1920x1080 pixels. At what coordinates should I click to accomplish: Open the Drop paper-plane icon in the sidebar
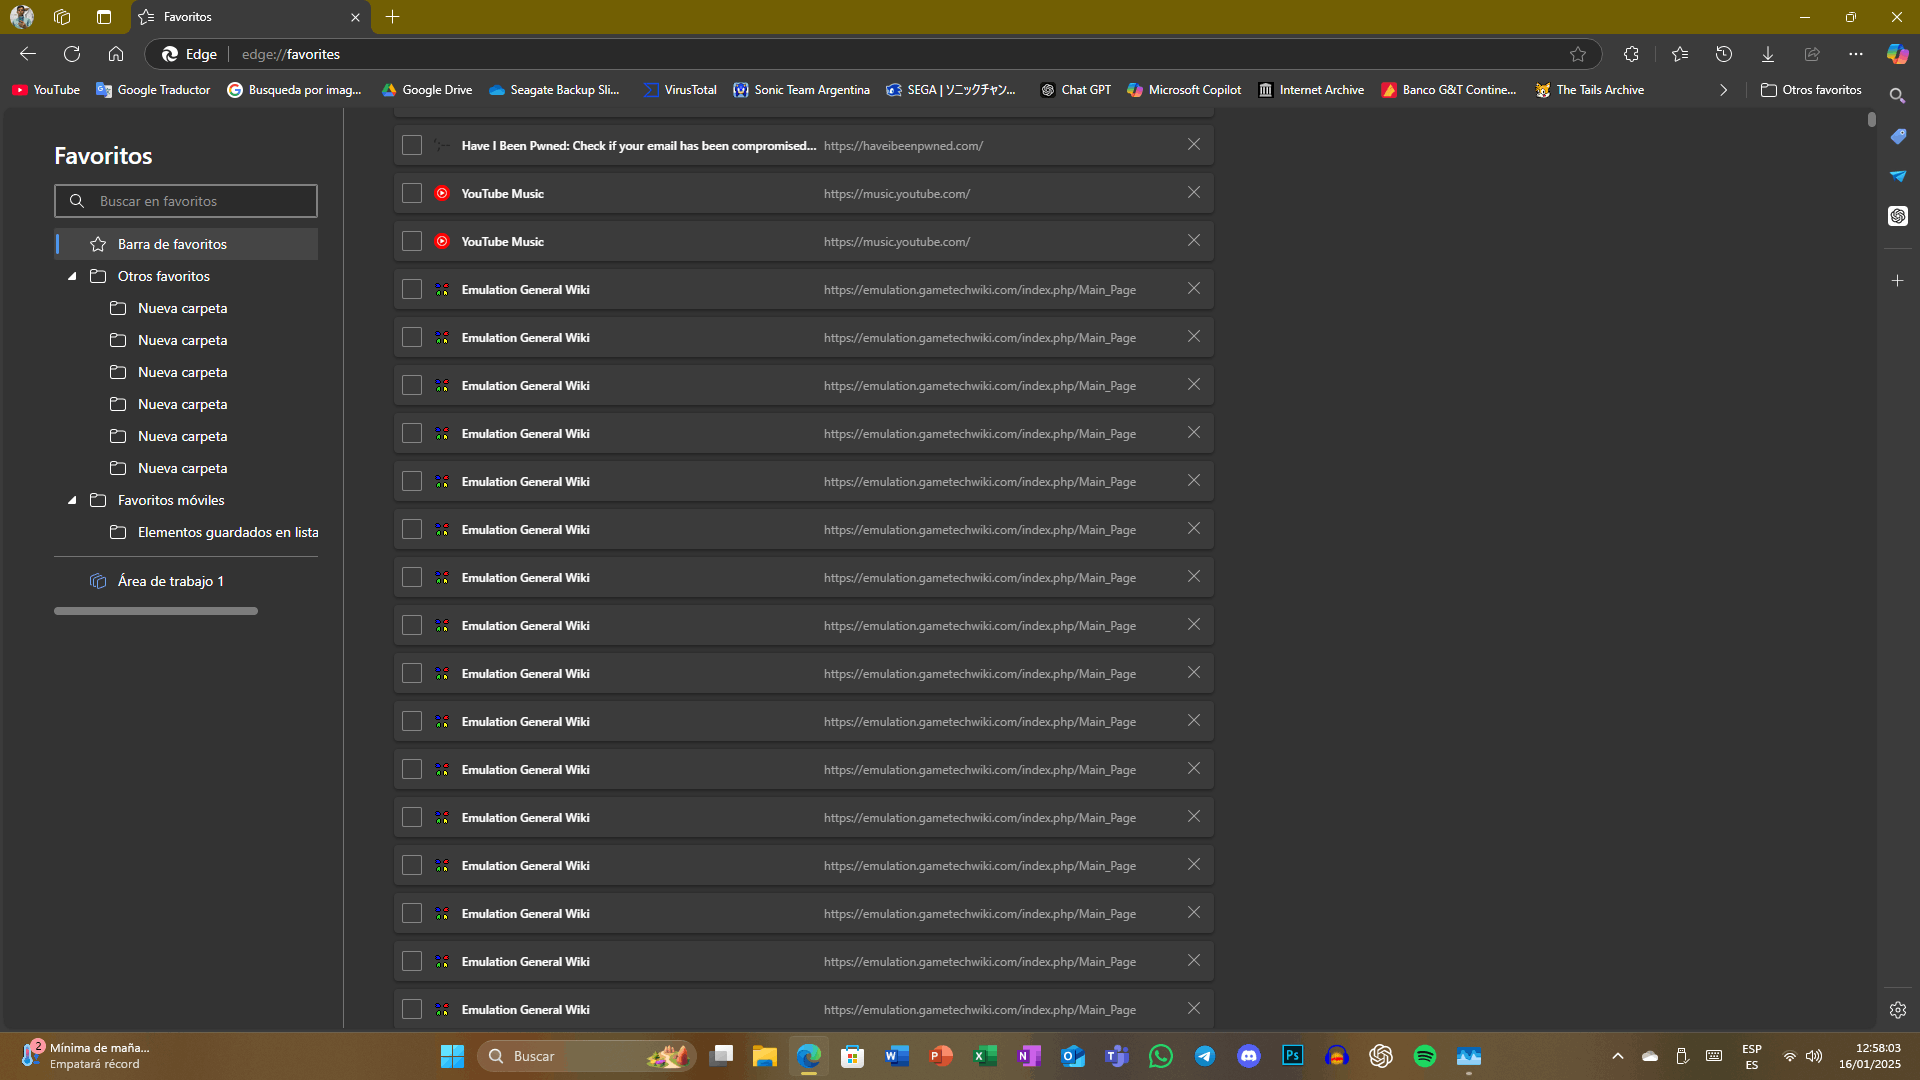[x=1899, y=176]
